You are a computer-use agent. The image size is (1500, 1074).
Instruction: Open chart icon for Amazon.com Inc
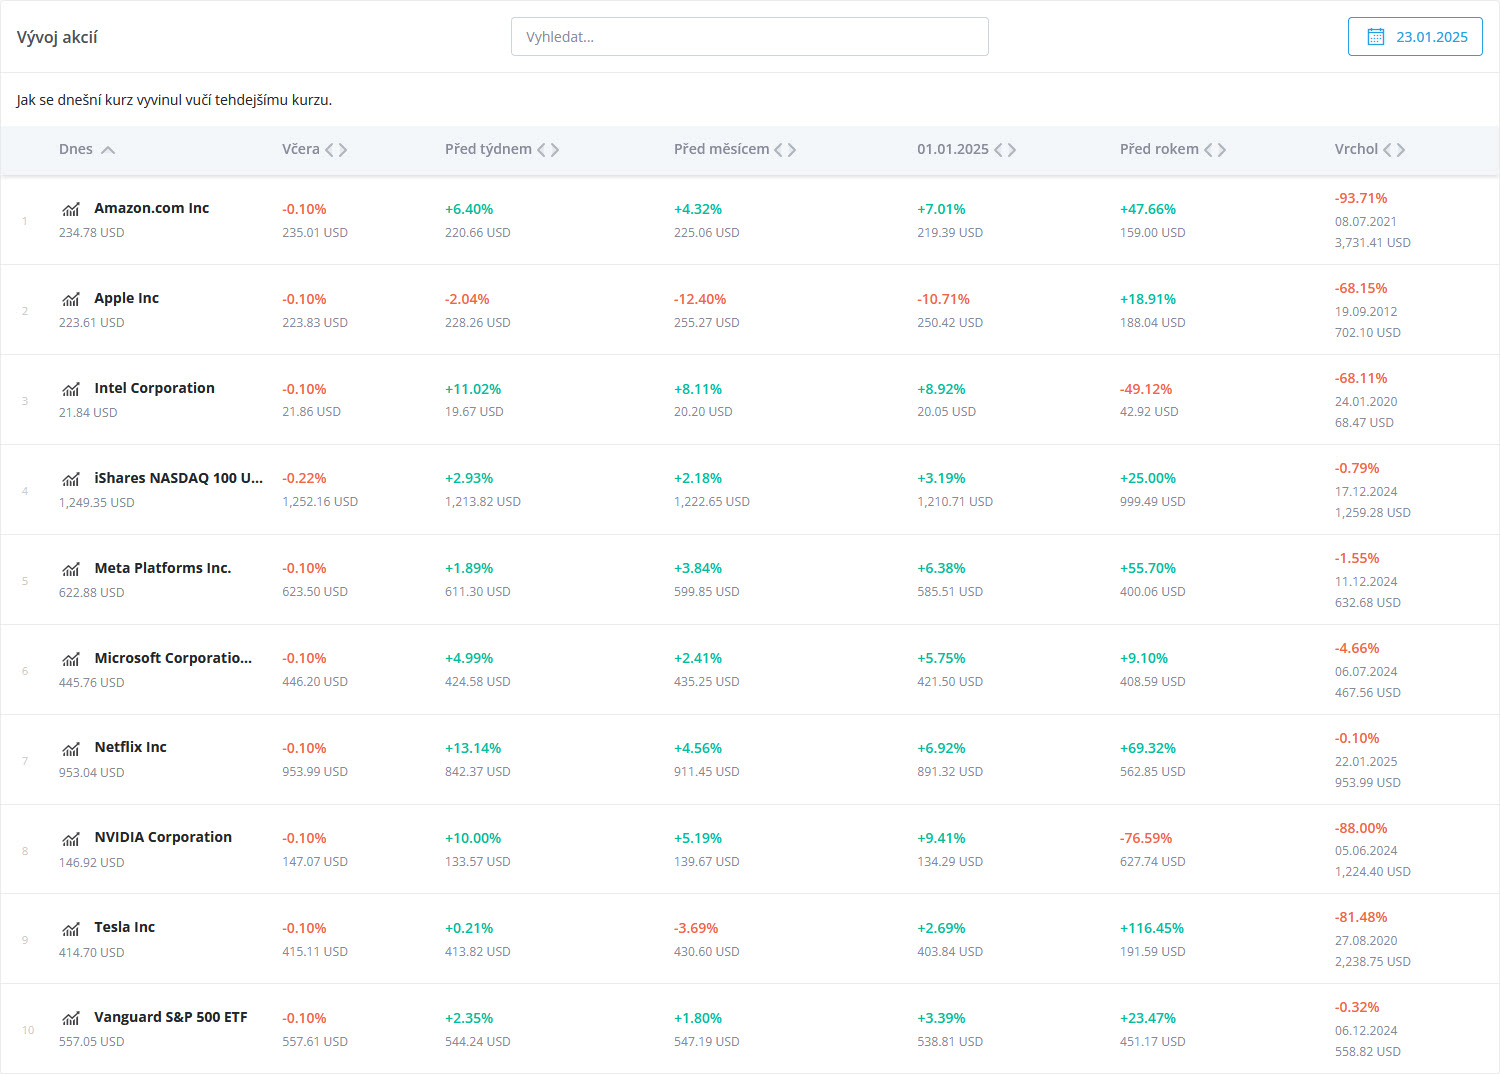pos(71,209)
